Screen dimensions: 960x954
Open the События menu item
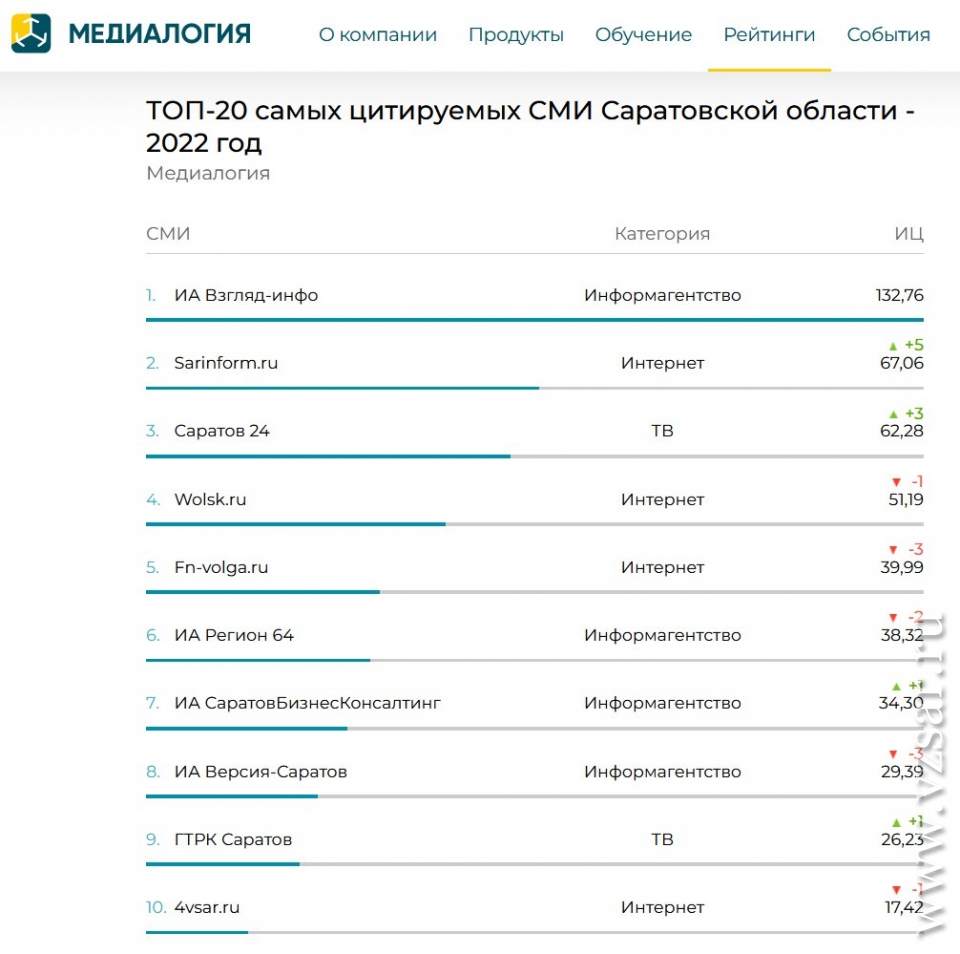(x=888, y=35)
